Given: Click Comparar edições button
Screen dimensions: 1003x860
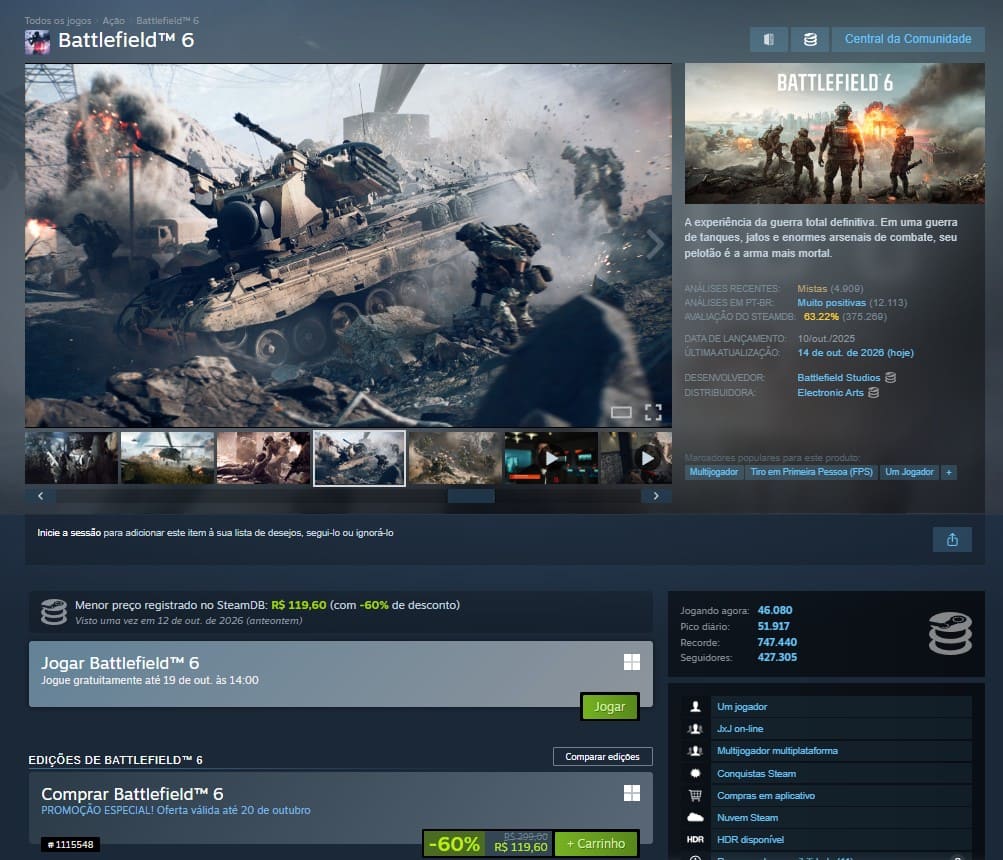Looking at the screenshot, I should pos(603,757).
